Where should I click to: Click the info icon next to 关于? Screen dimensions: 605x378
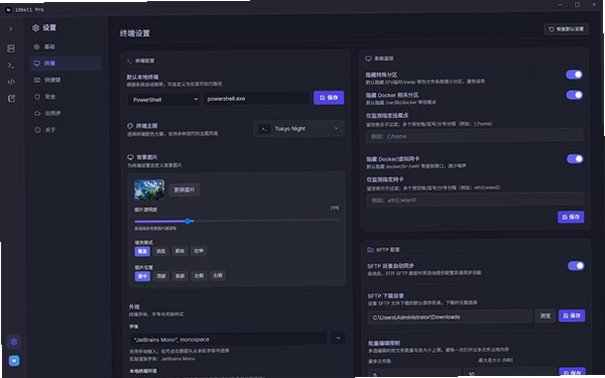(37, 130)
